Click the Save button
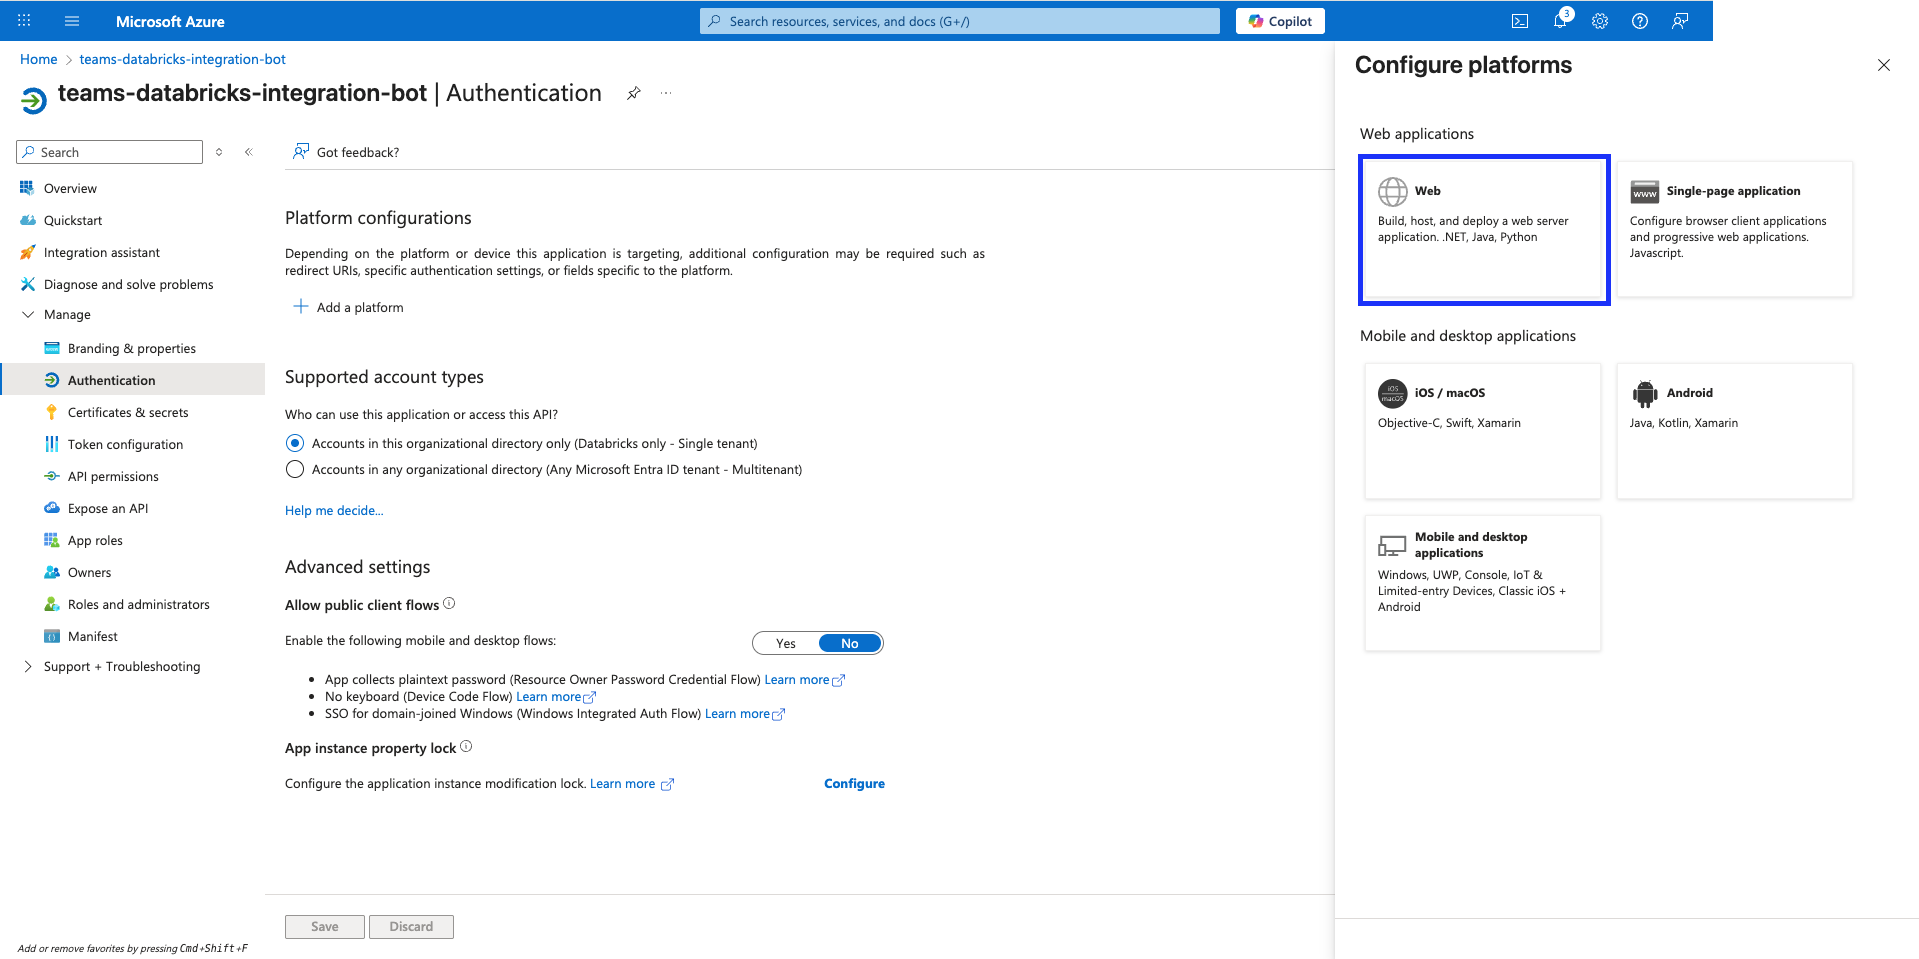 point(325,927)
